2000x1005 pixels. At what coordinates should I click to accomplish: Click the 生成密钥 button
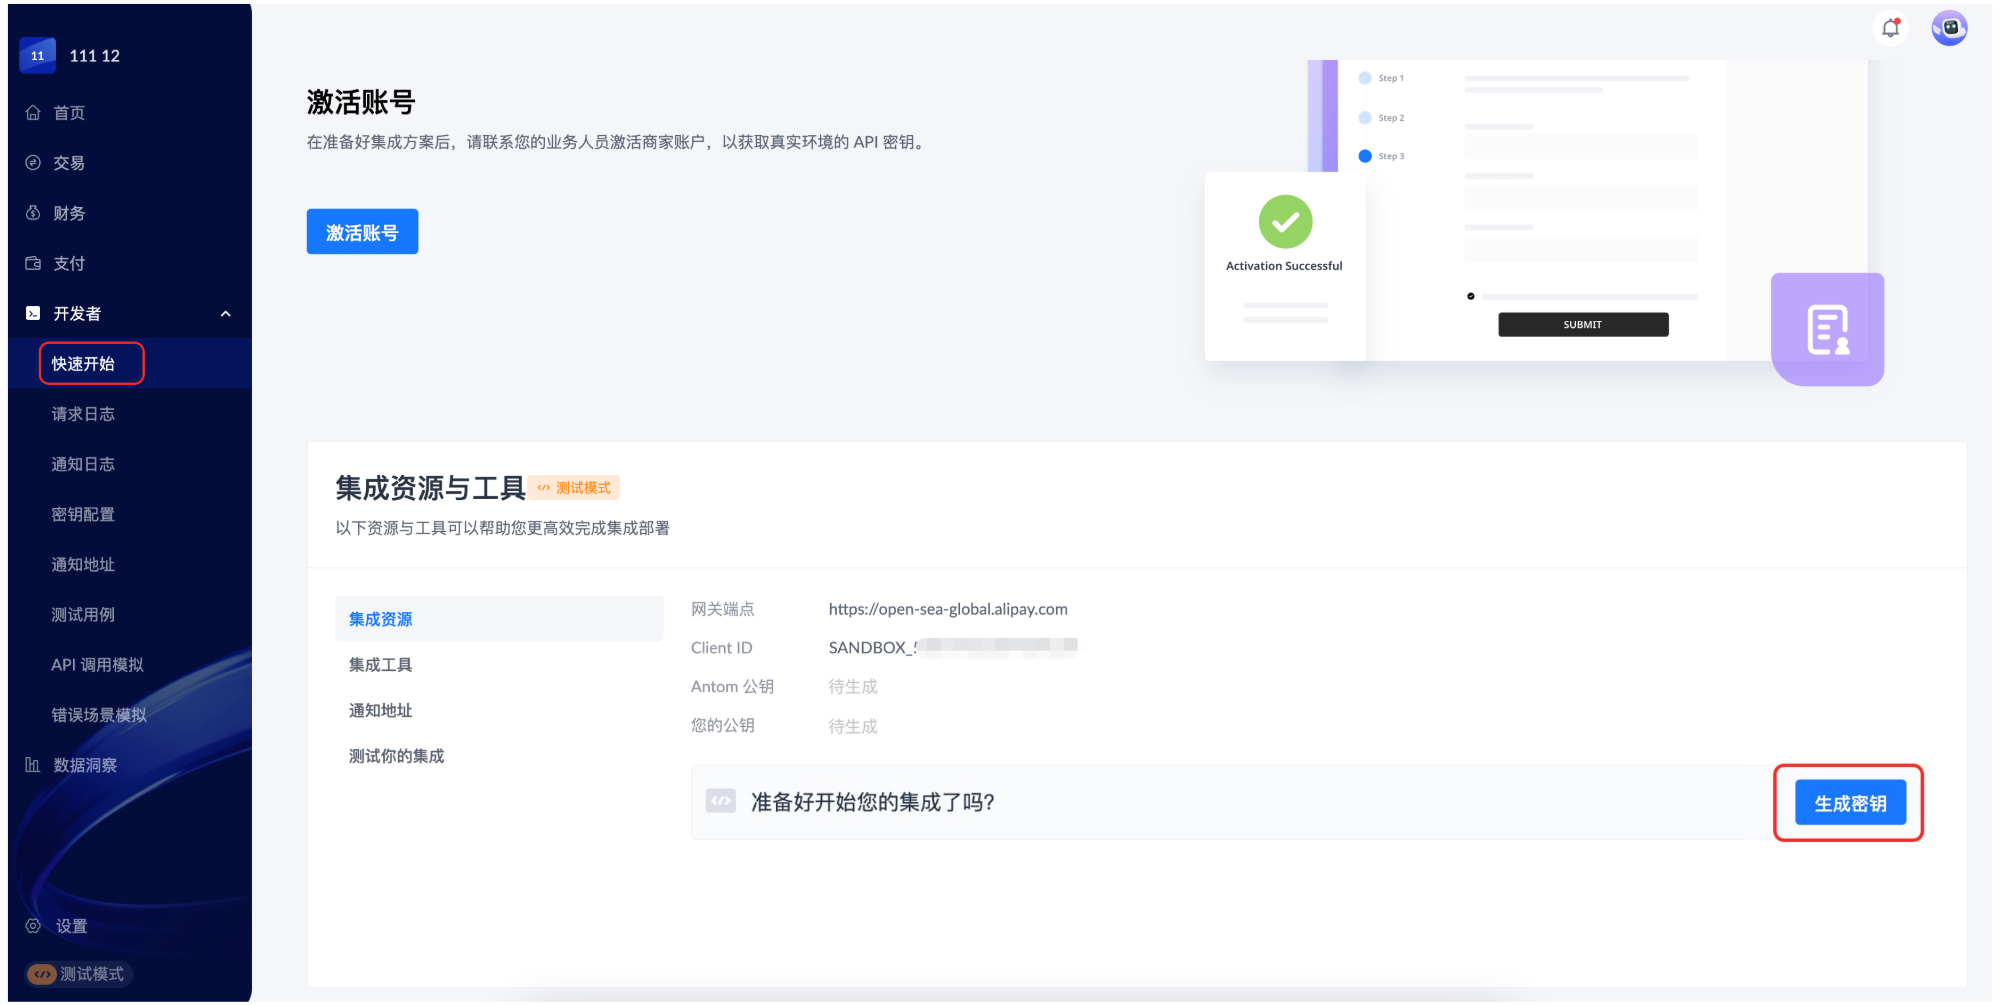pyautogui.click(x=1850, y=803)
